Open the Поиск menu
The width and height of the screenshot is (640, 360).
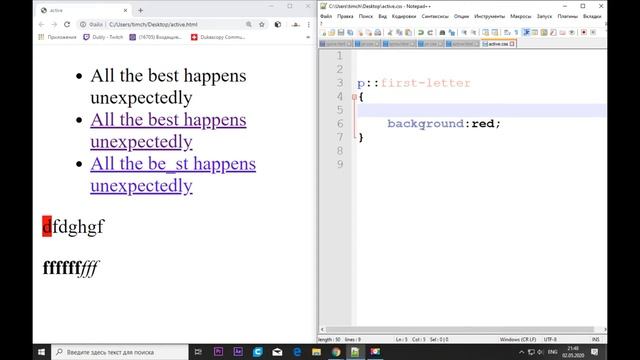tap(366, 16)
